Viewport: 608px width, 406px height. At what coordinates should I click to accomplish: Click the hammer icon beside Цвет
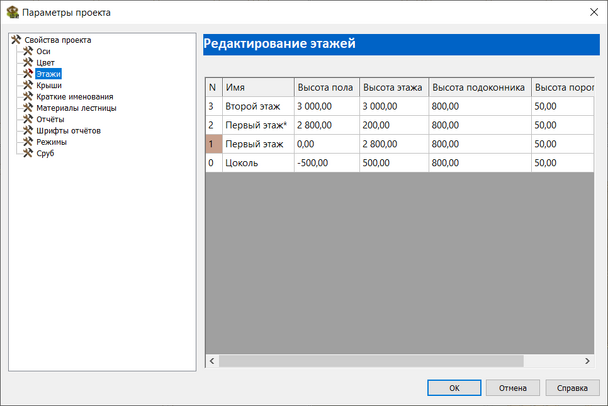pyautogui.click(x=28, y=62)
